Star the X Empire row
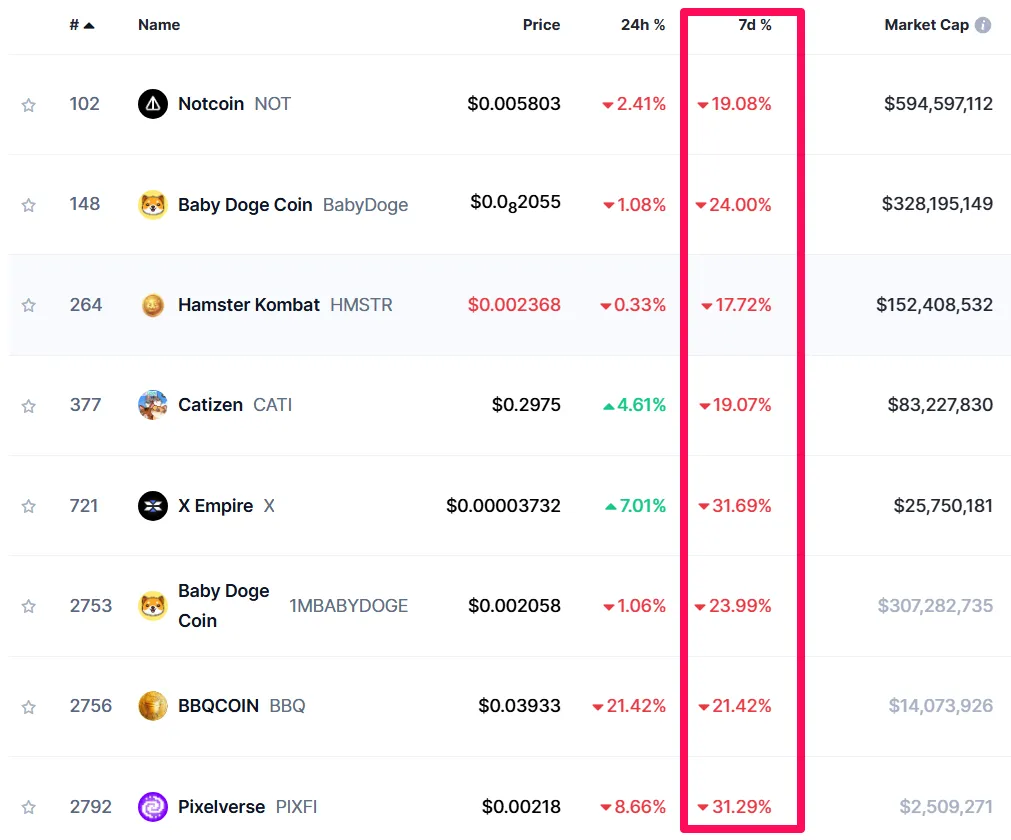Viewport: 1011px width, 840px height. point(28,506)
